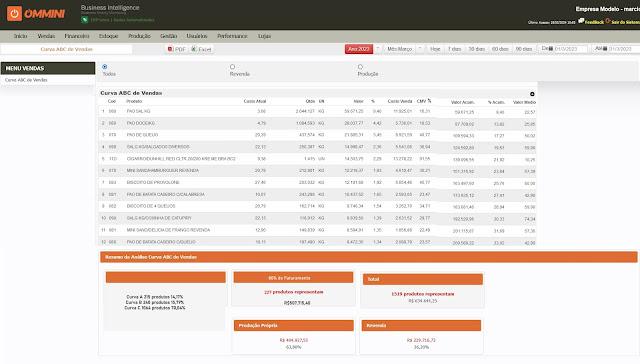The height and width of the screenshot is (364, 640).
Task: Open the month dropdown arrow next to Mês Março
Action: [420, 49]
